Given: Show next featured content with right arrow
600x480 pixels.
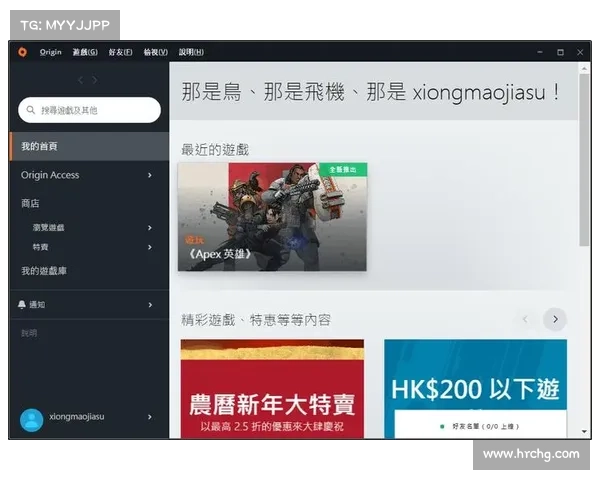Looking at the screenshot, I should [x=555, y=319].
